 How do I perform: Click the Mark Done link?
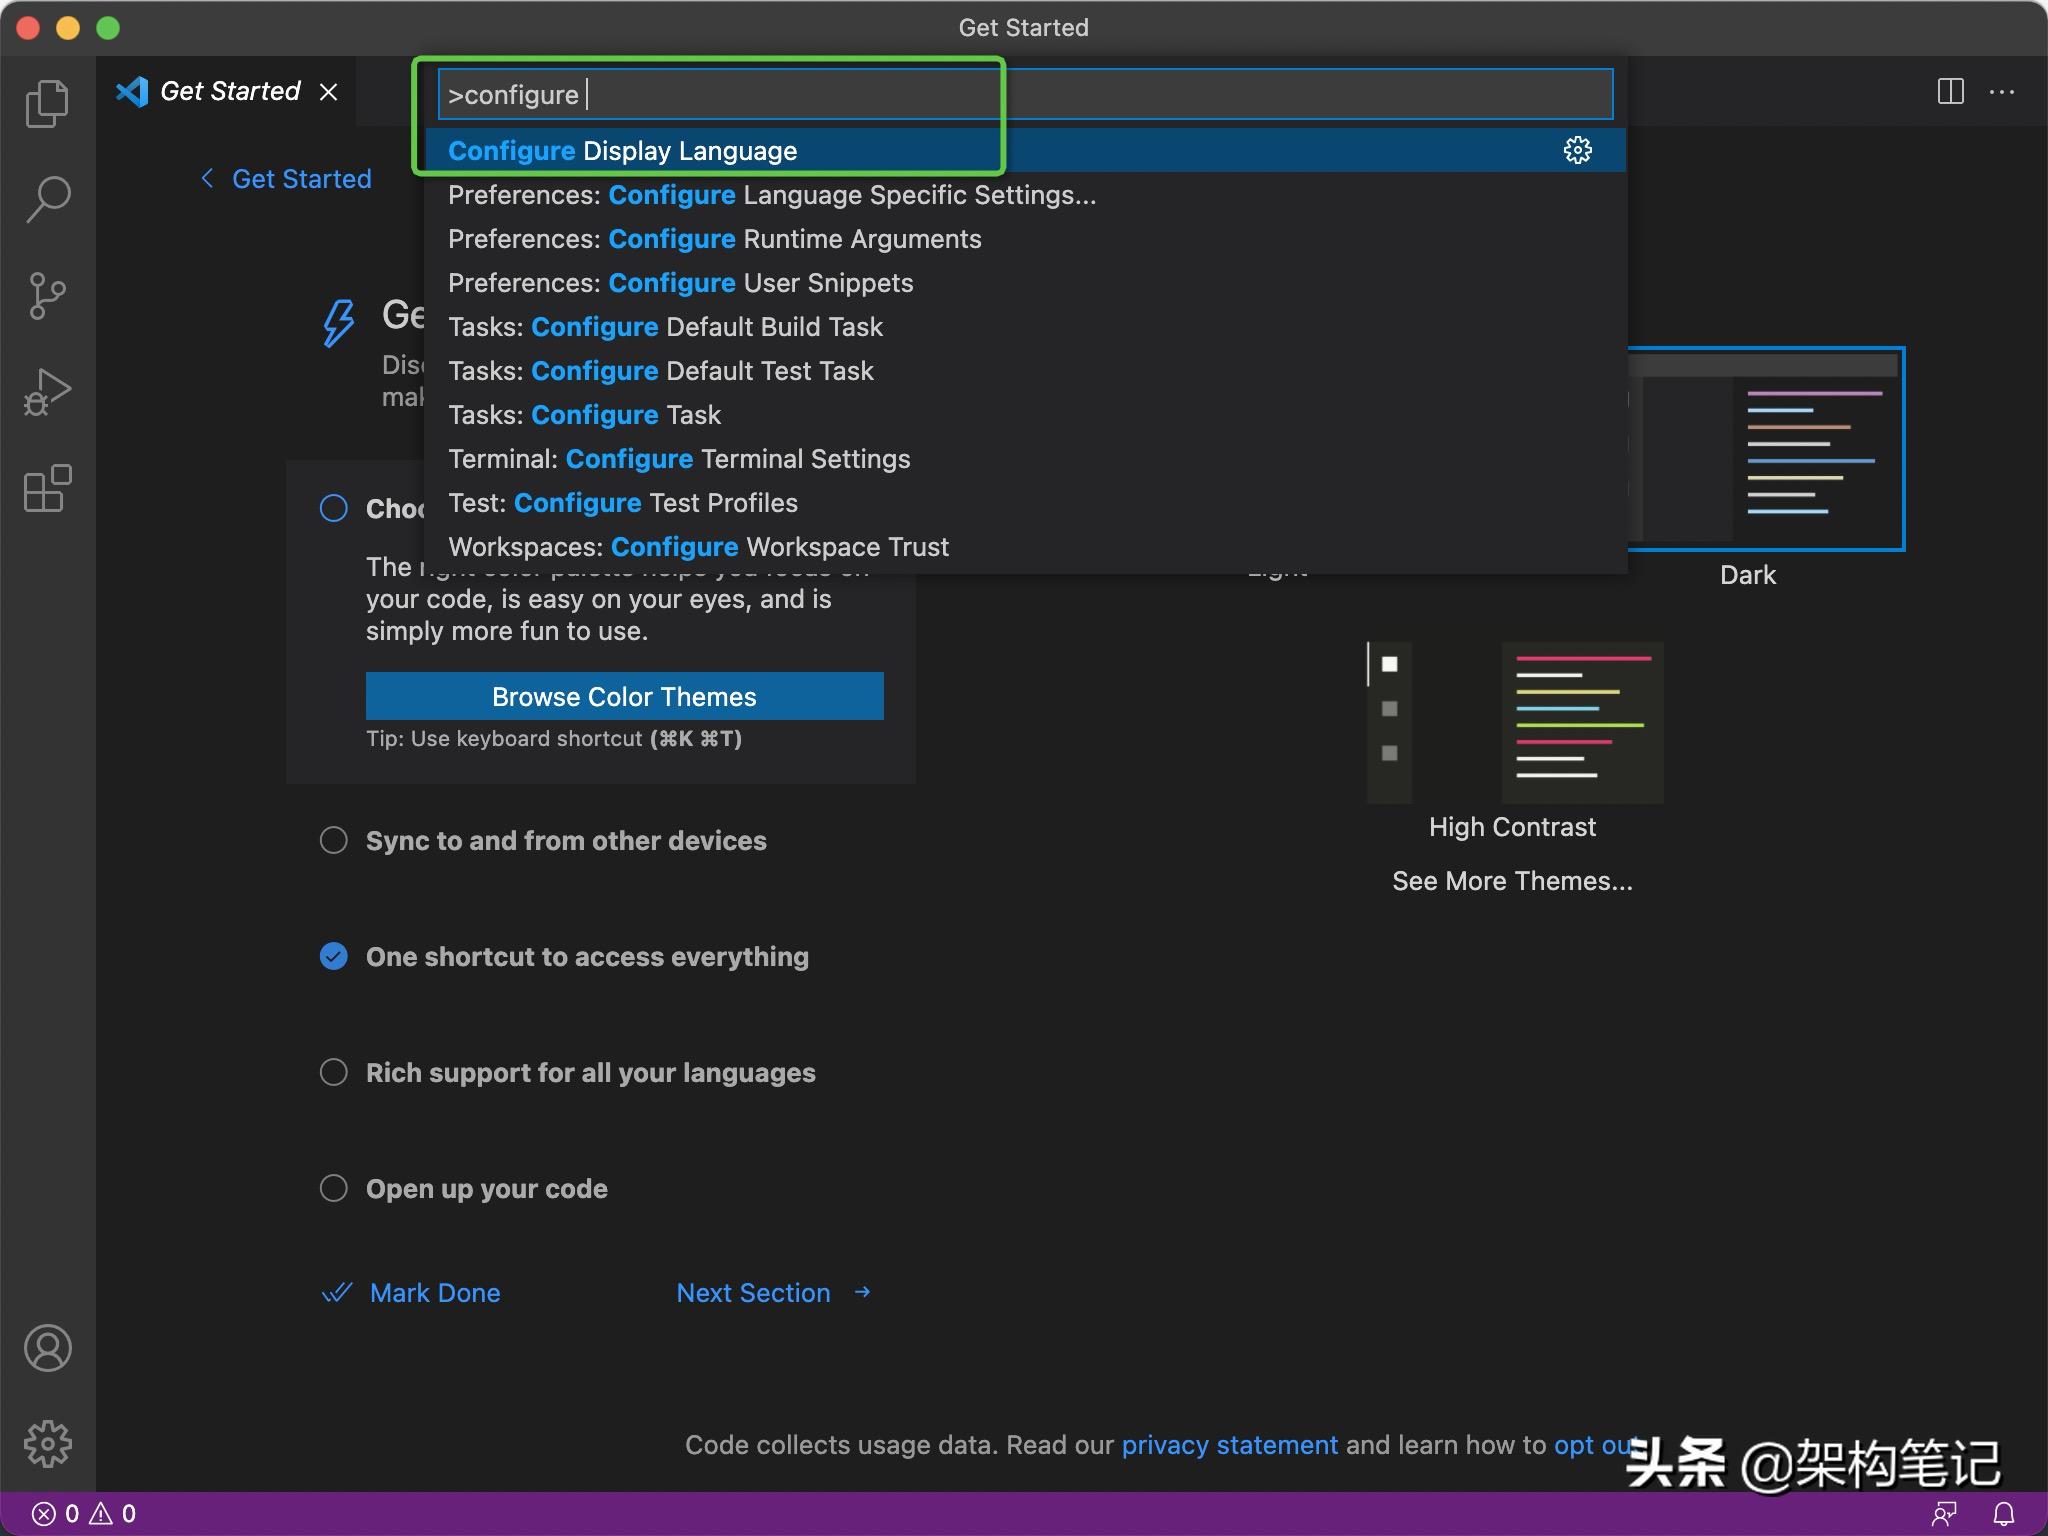435,1293
